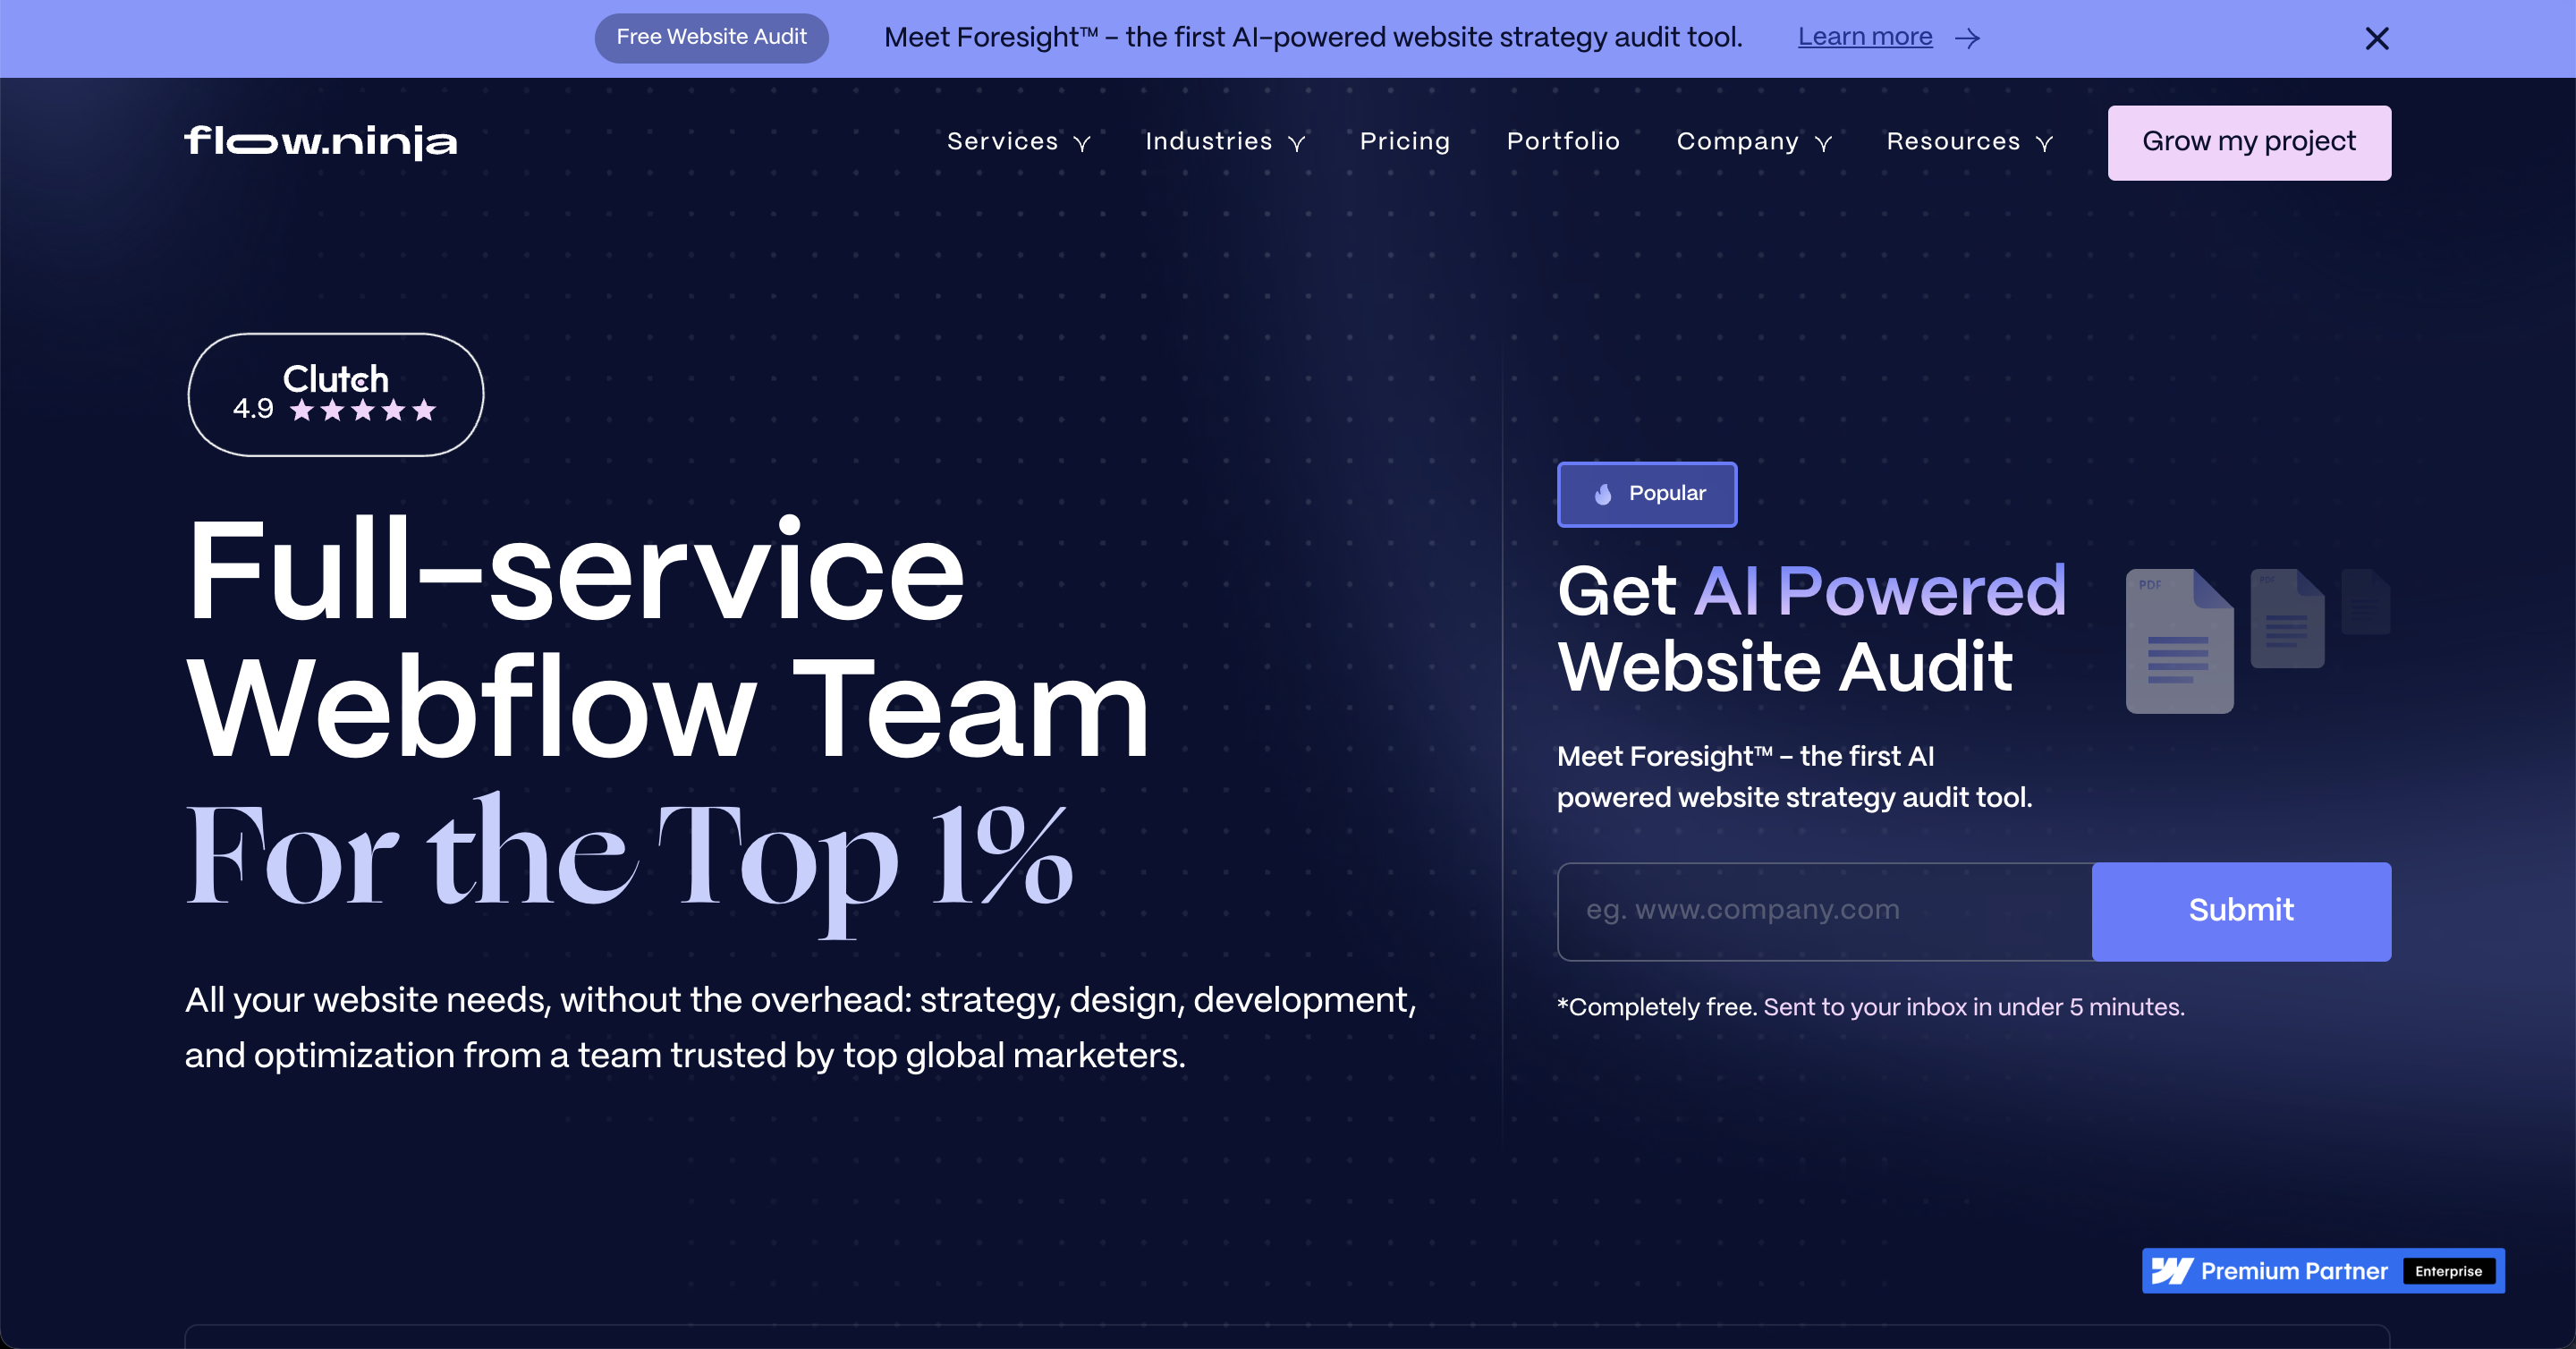Focus the website URL input field
Screen dimensions: 2576x1349
tap(1824, 910)
